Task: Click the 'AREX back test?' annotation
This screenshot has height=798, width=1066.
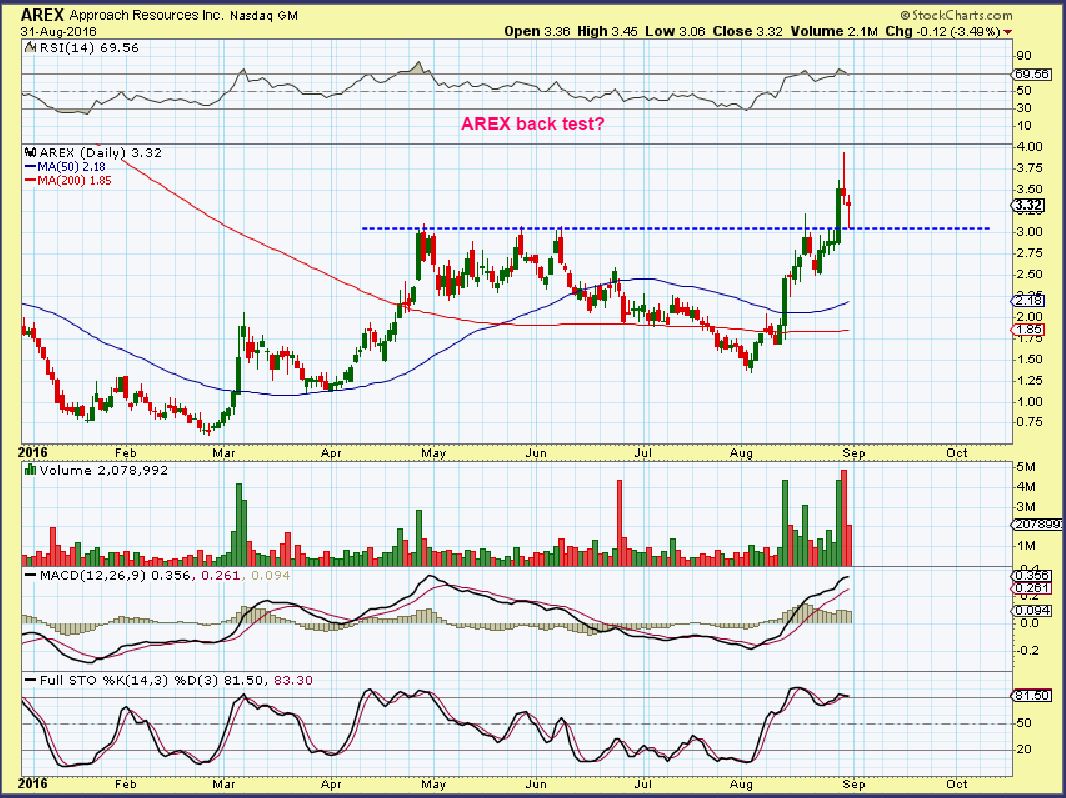Action: [532, 124]
